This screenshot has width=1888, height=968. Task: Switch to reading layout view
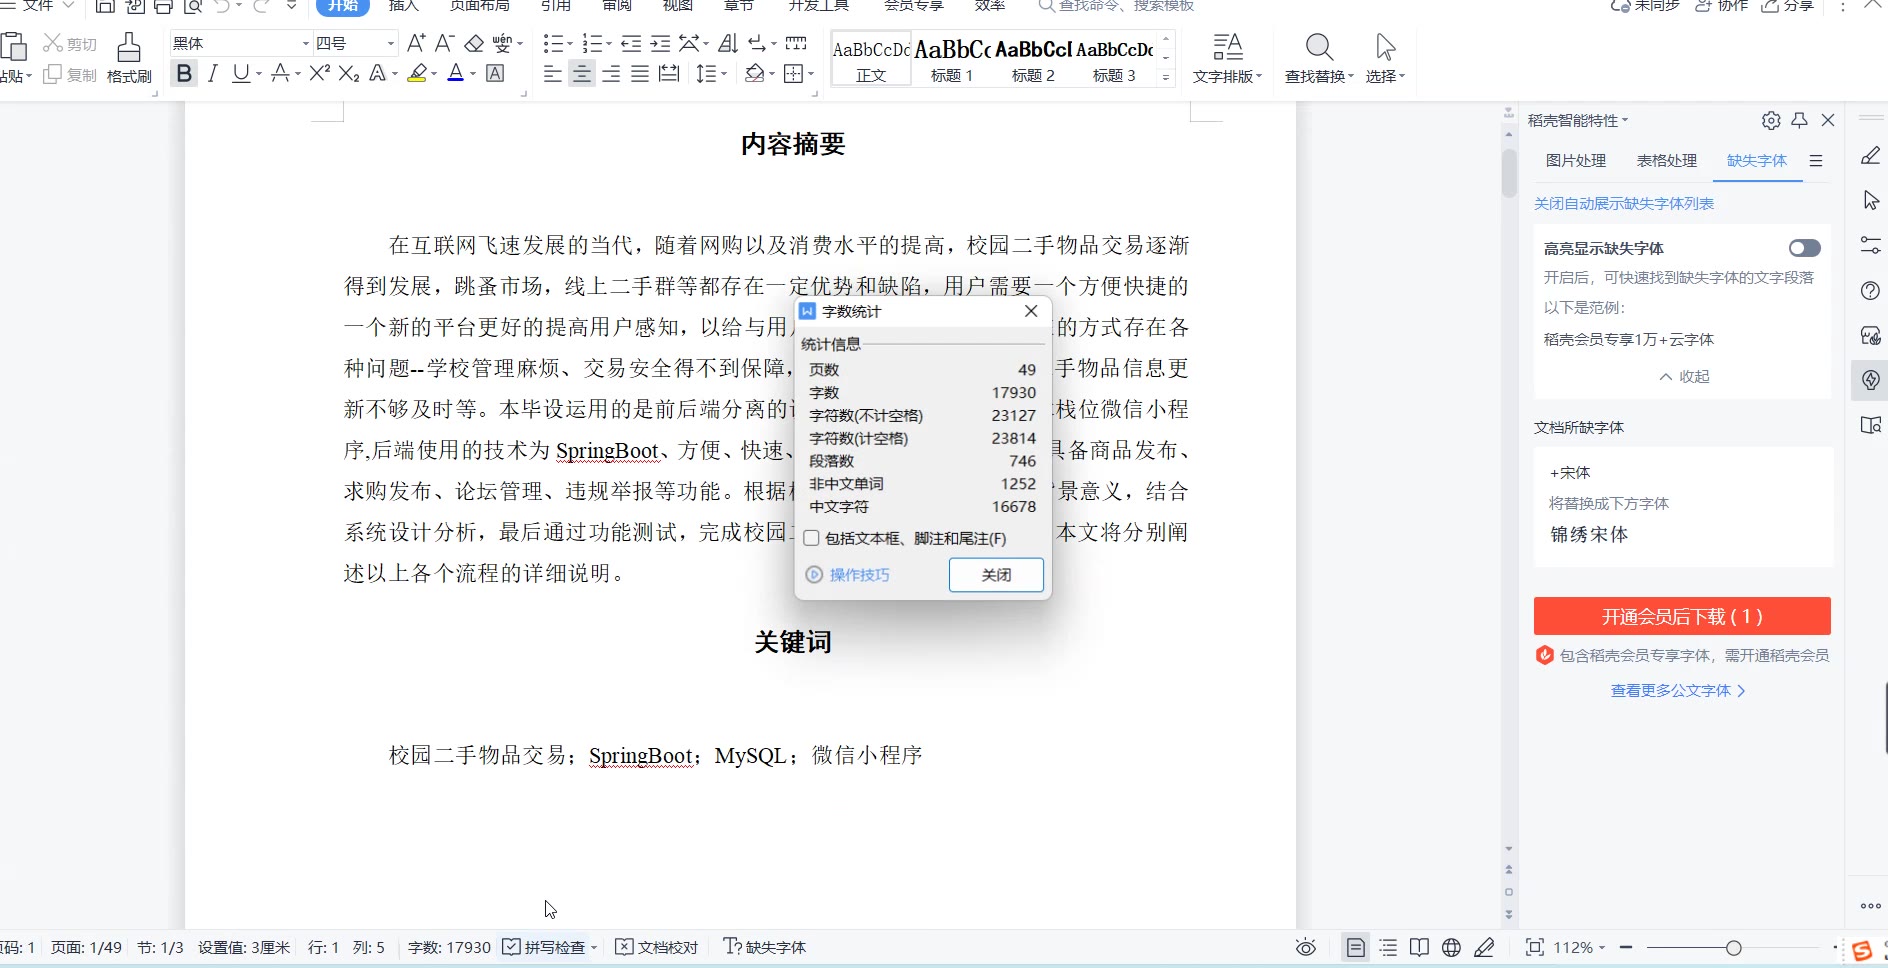coord(1419,947)
